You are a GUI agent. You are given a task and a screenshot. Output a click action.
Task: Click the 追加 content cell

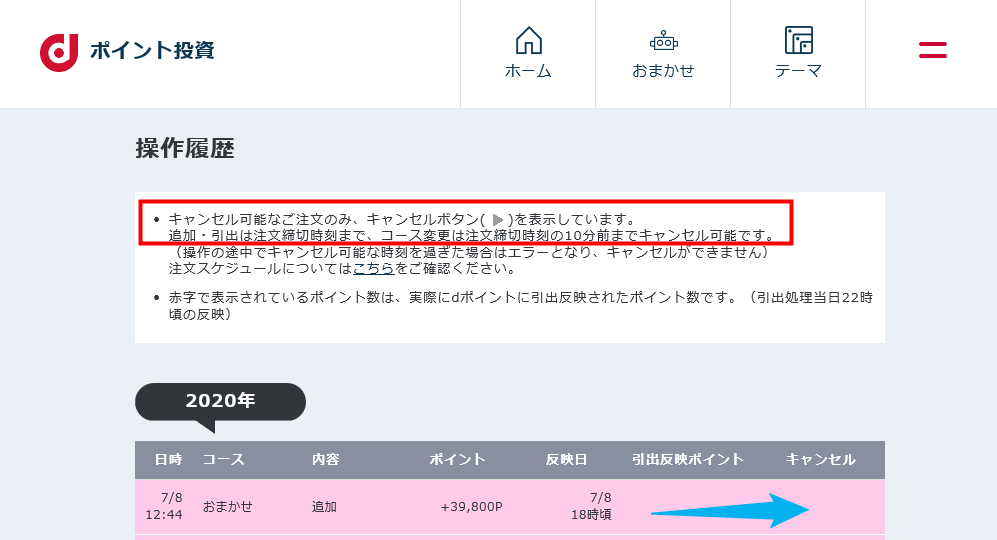tap(324, 507)
